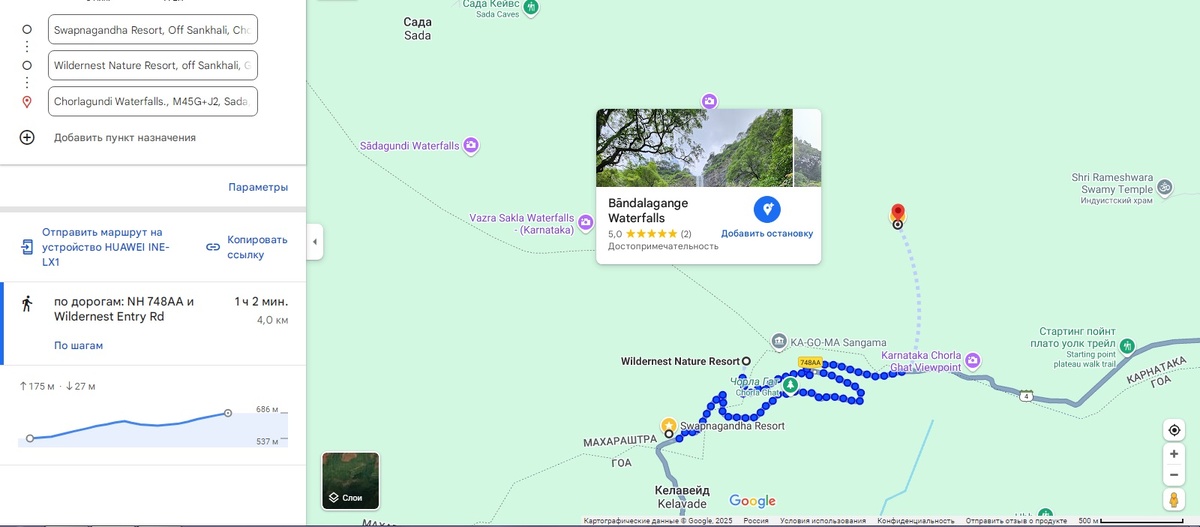Screen dimensions: 1200x527
Task: Open the 'Слои' layers thumbnail
Action: pos(351,481)
